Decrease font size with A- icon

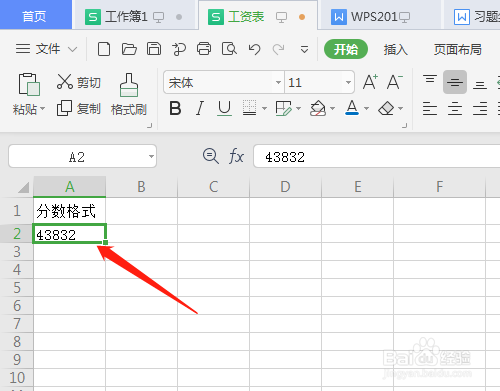395,82
